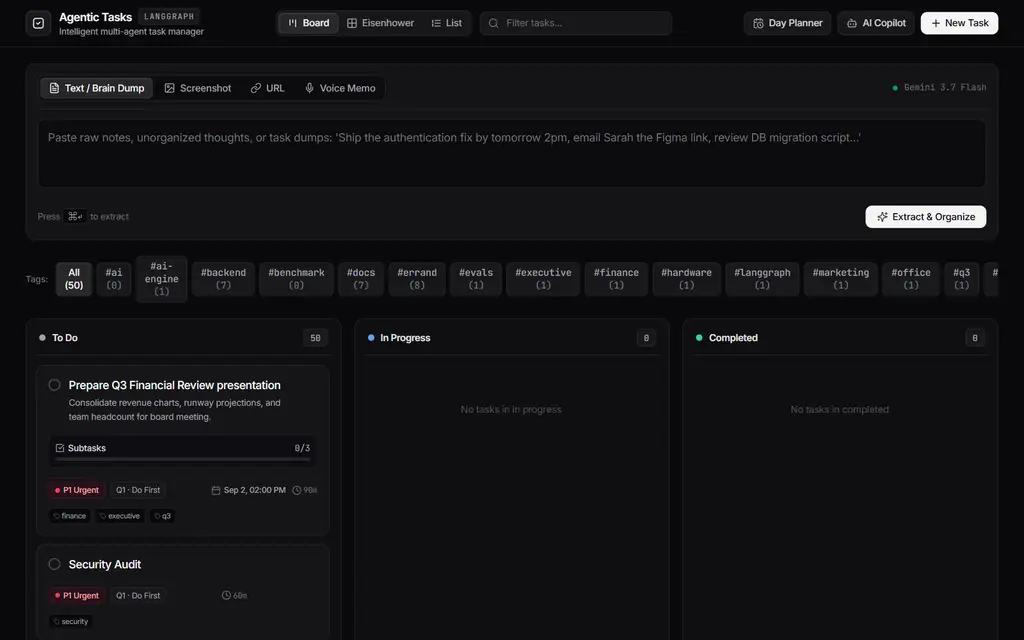Open the Voice Memo input tab
The width and height of the screenshot is (1024, 640).
340,88
